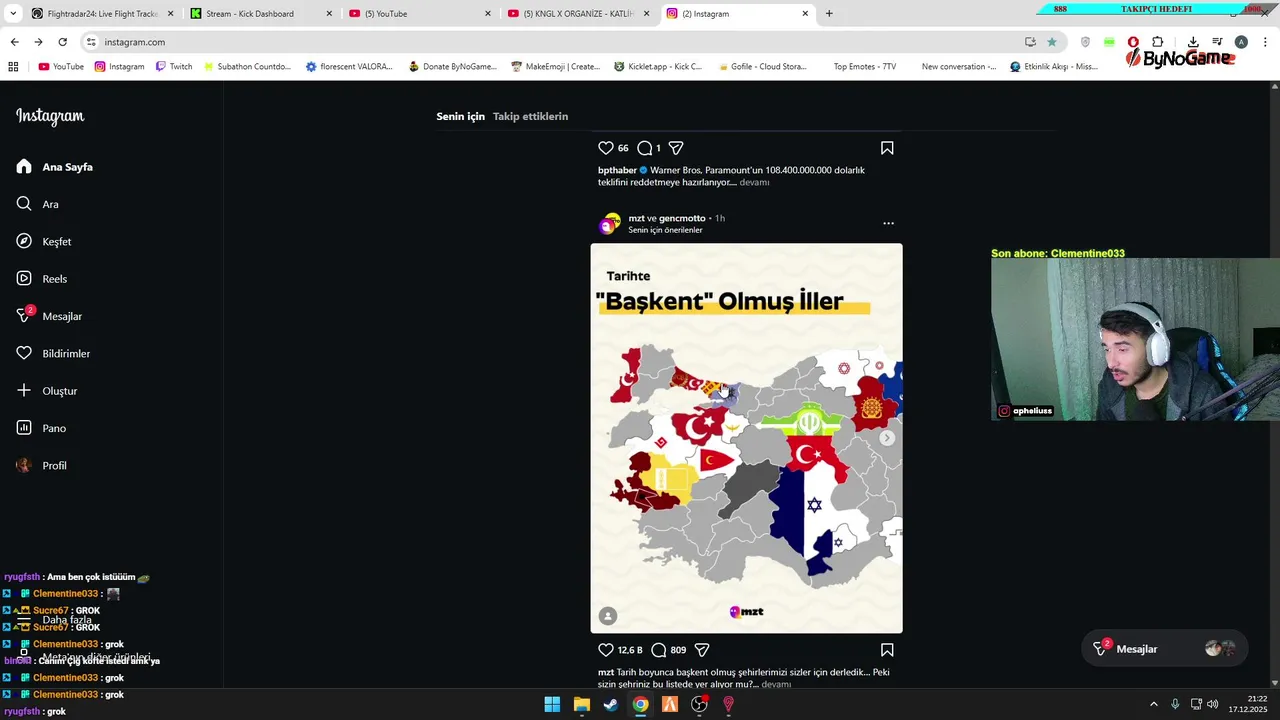Switch to Takip ettiklerin feed tab
The width and height of the screenshot is (1280, 720).
530,116
